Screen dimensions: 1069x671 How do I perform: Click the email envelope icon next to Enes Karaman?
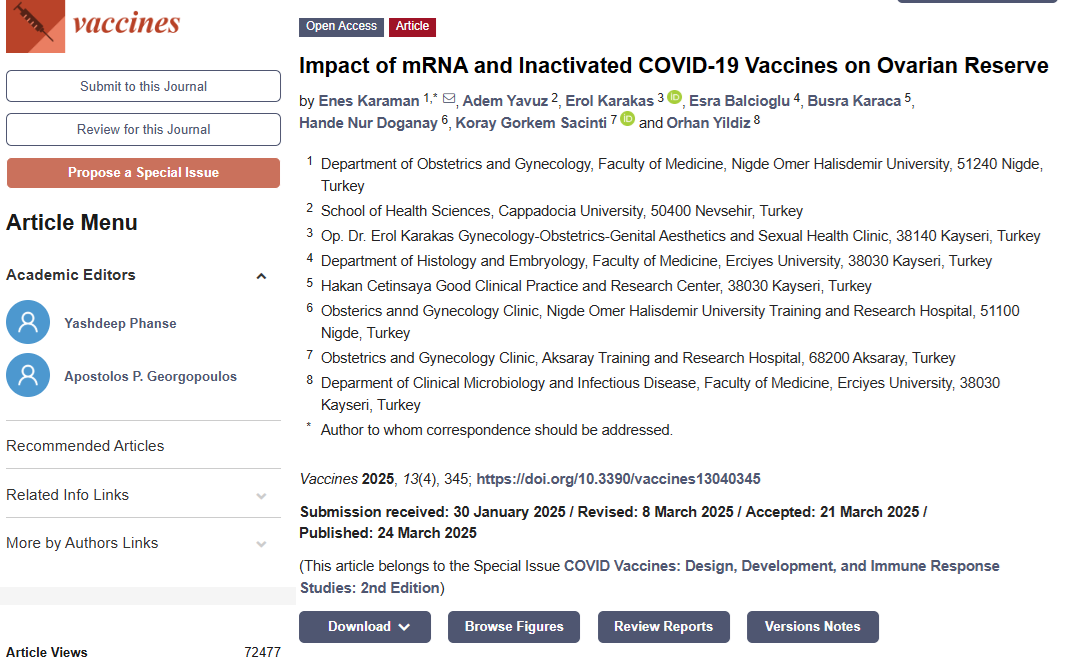[x=449, y=99]
